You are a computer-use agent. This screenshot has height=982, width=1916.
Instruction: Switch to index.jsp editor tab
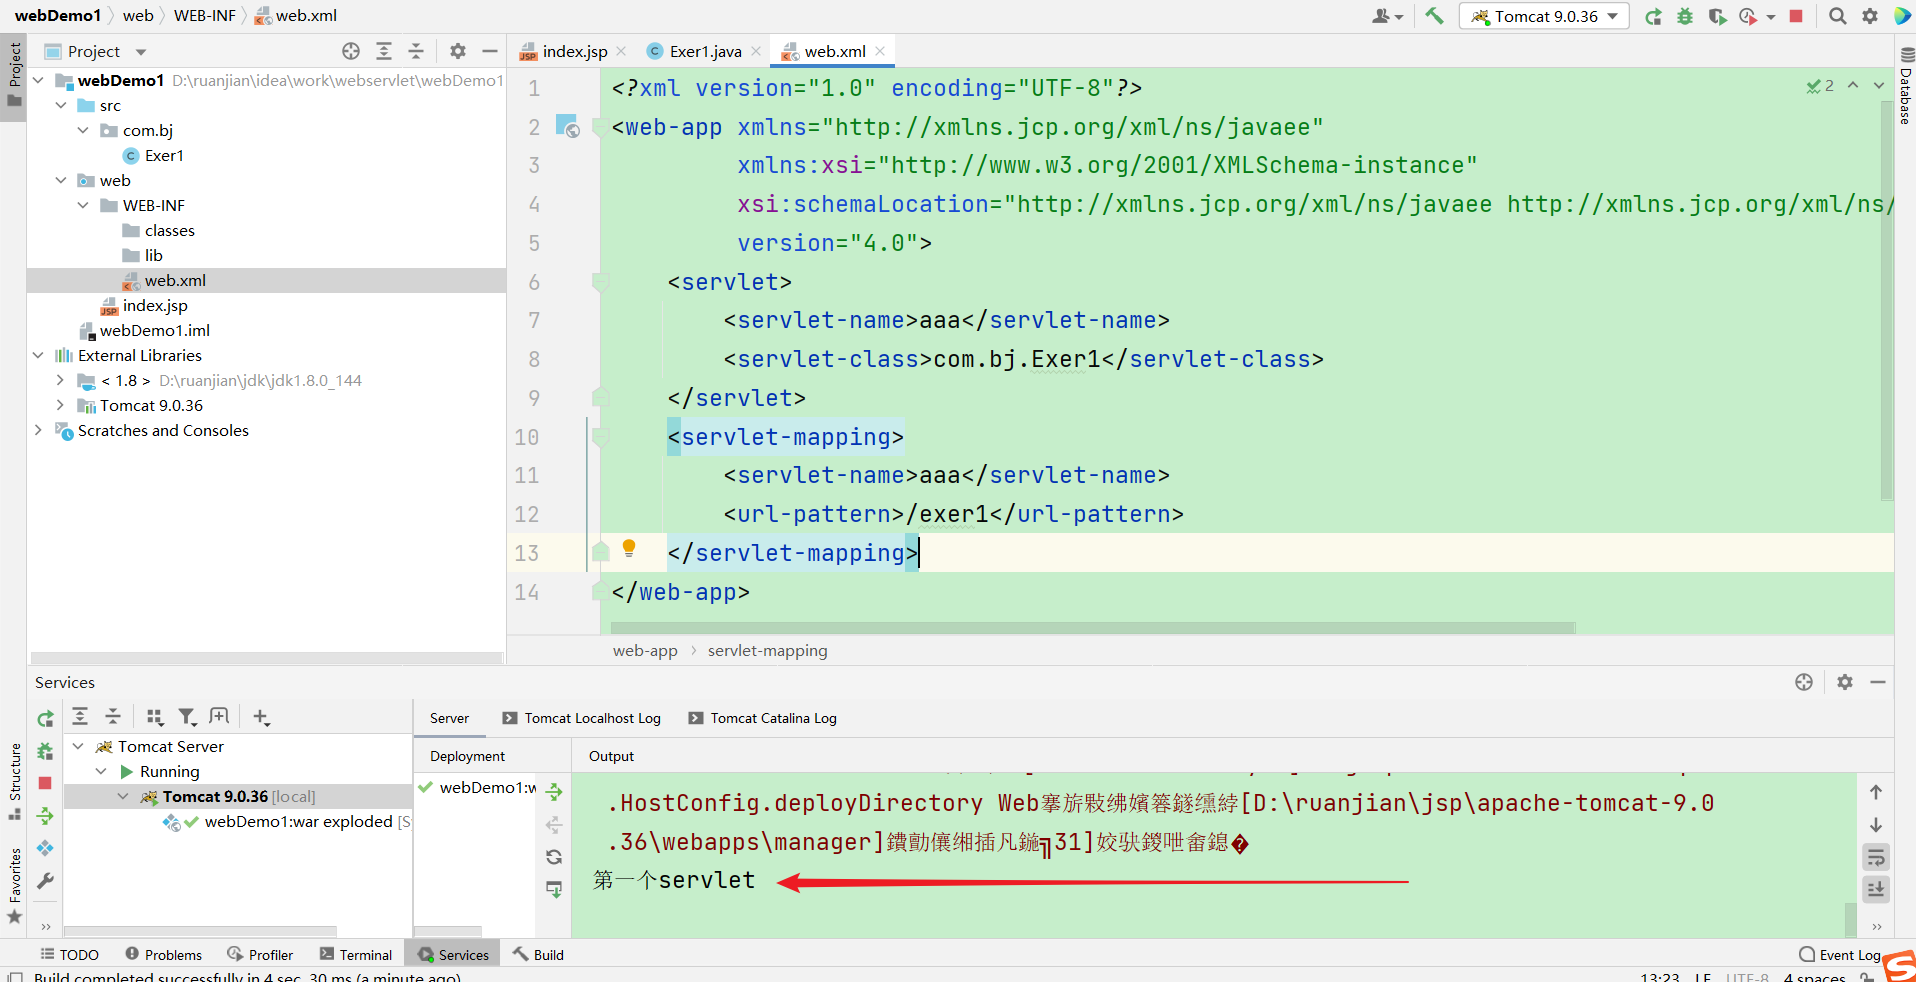(x=574, y=51)
